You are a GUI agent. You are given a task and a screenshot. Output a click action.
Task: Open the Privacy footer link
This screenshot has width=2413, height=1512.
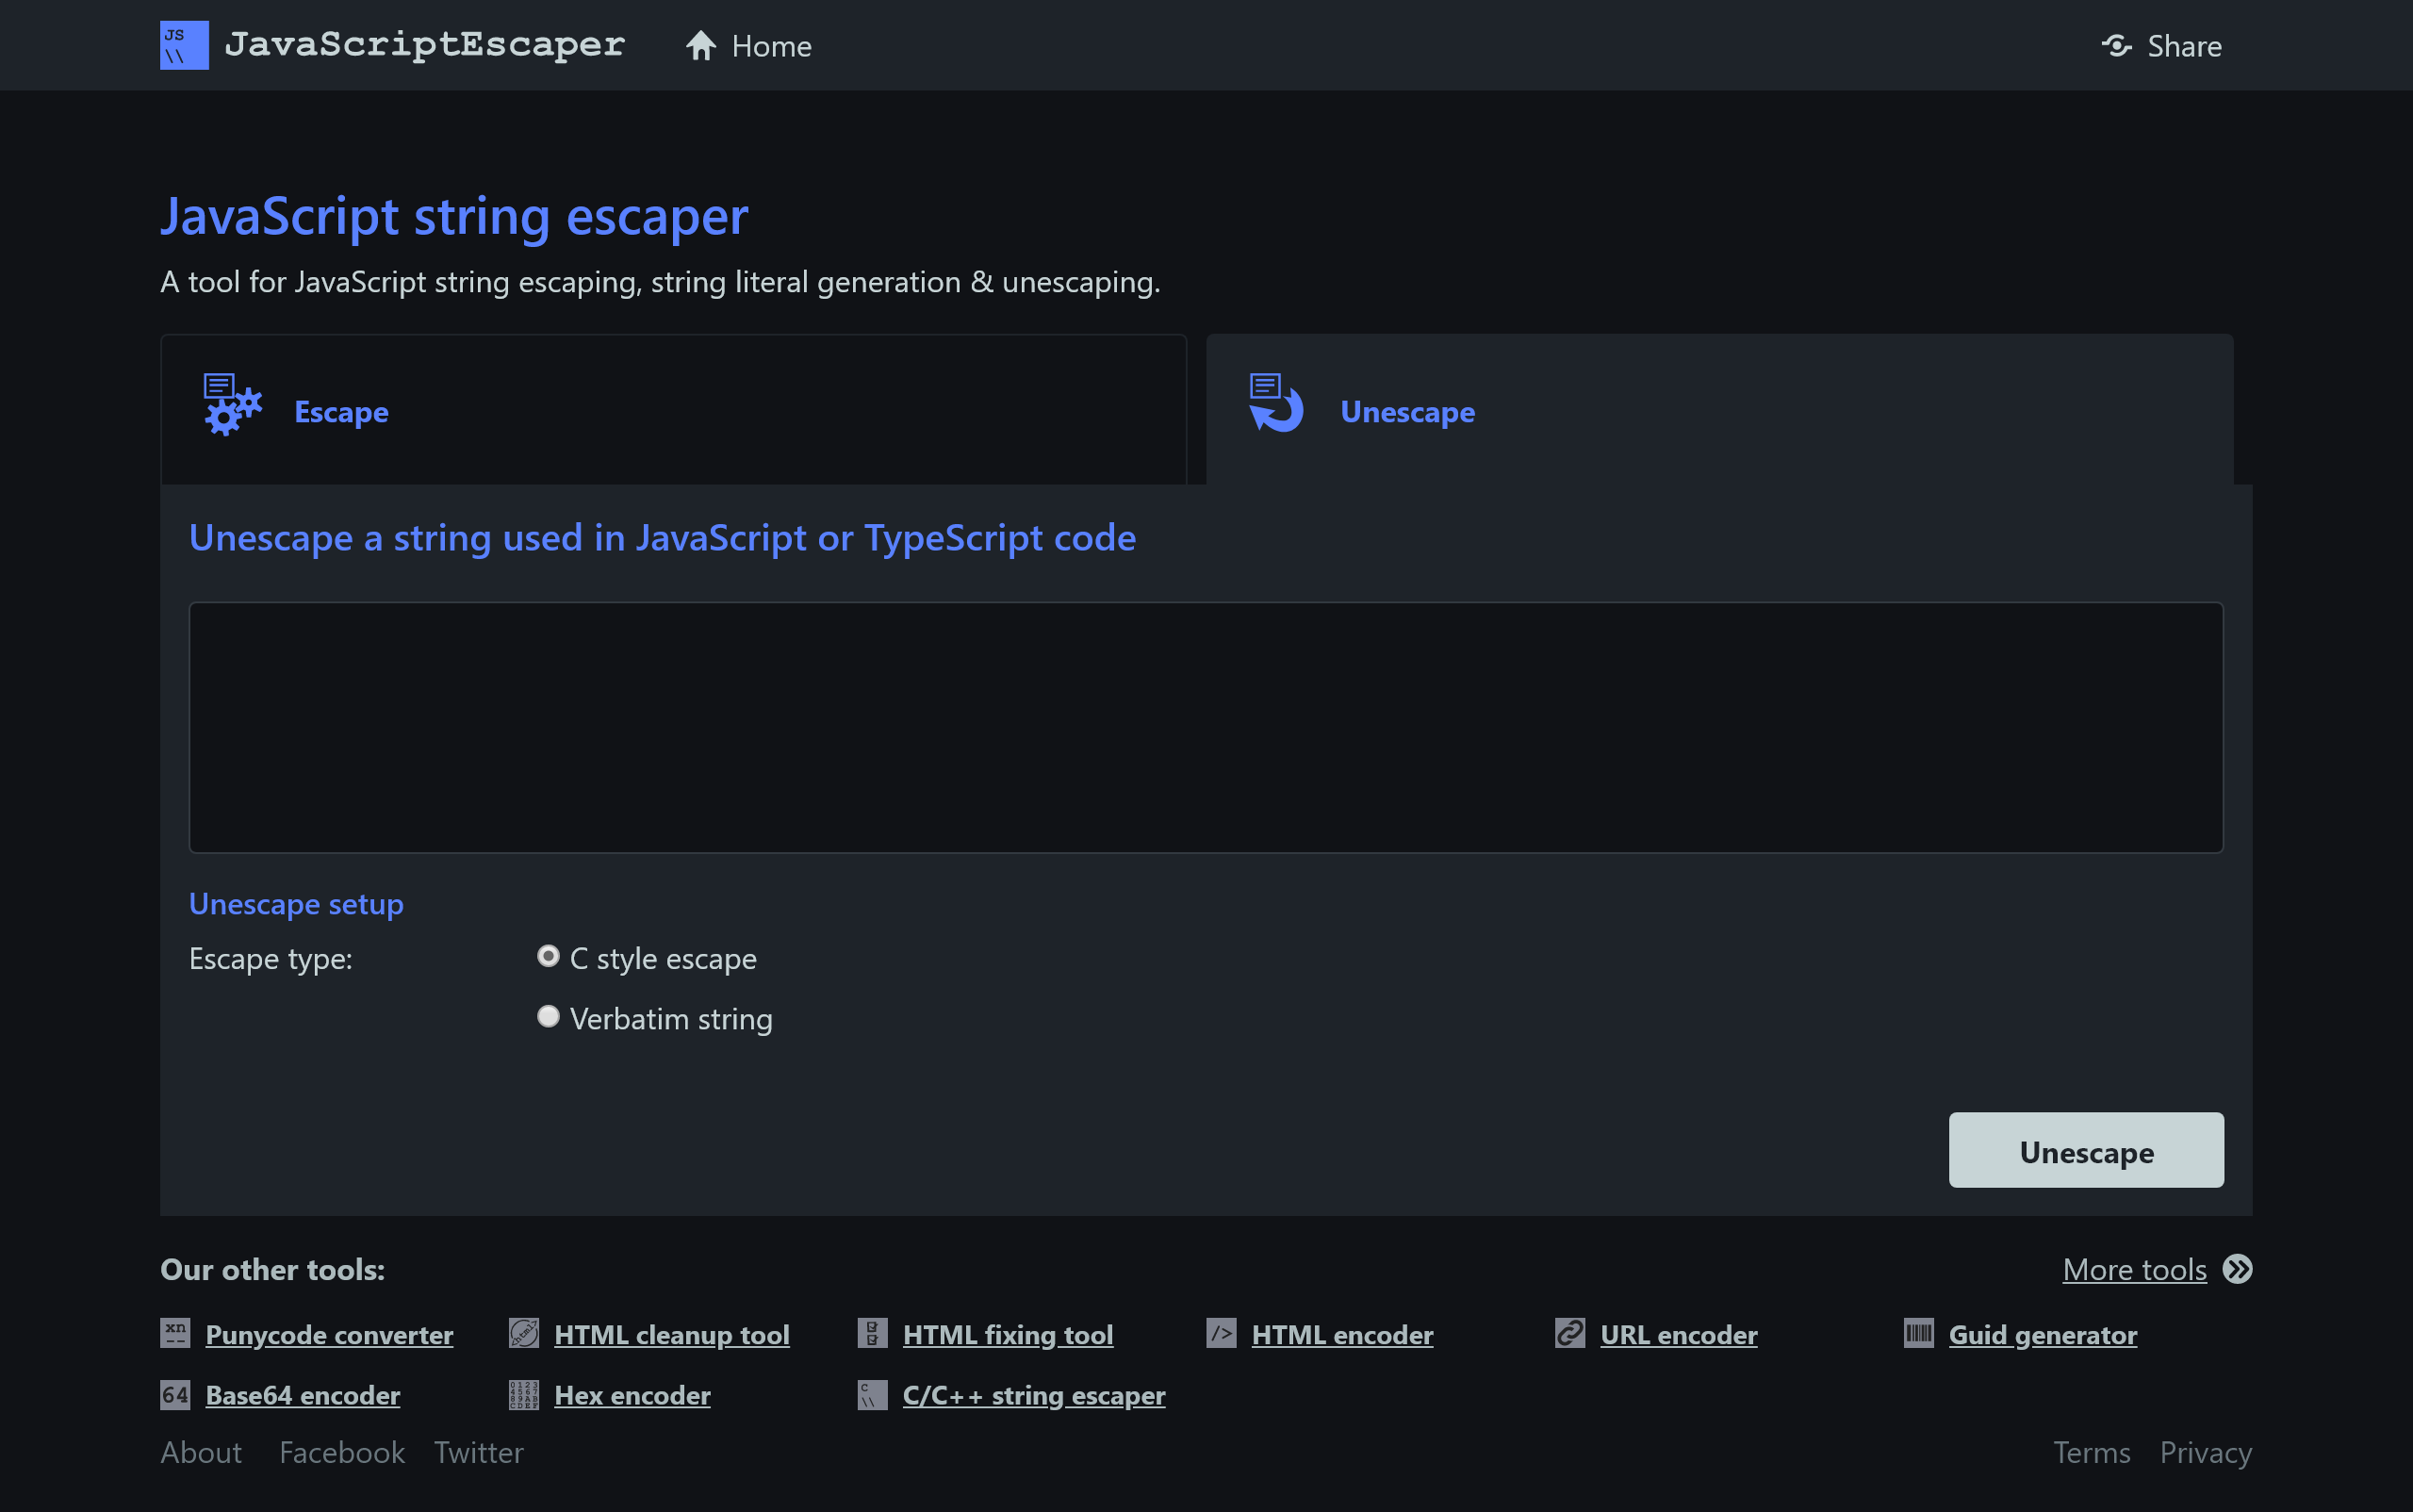point(2206,1452)
